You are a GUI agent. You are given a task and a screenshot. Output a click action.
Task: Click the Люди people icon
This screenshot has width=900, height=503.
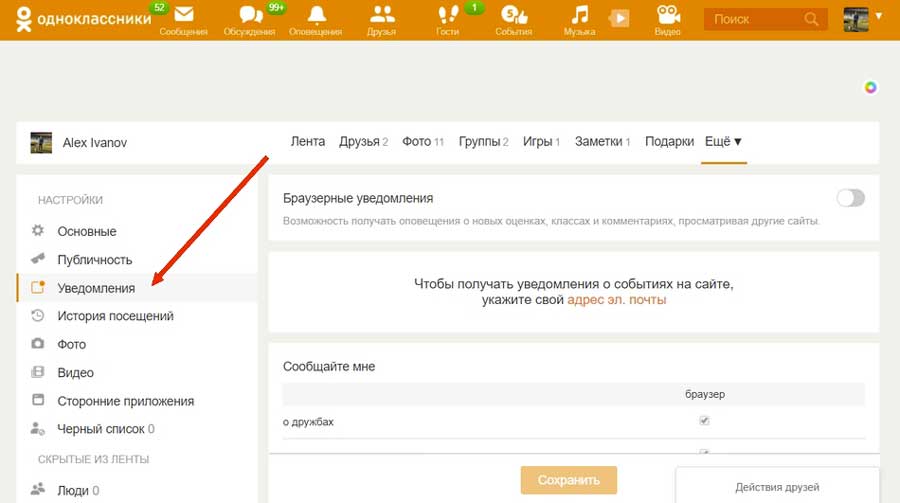point(38,489)
